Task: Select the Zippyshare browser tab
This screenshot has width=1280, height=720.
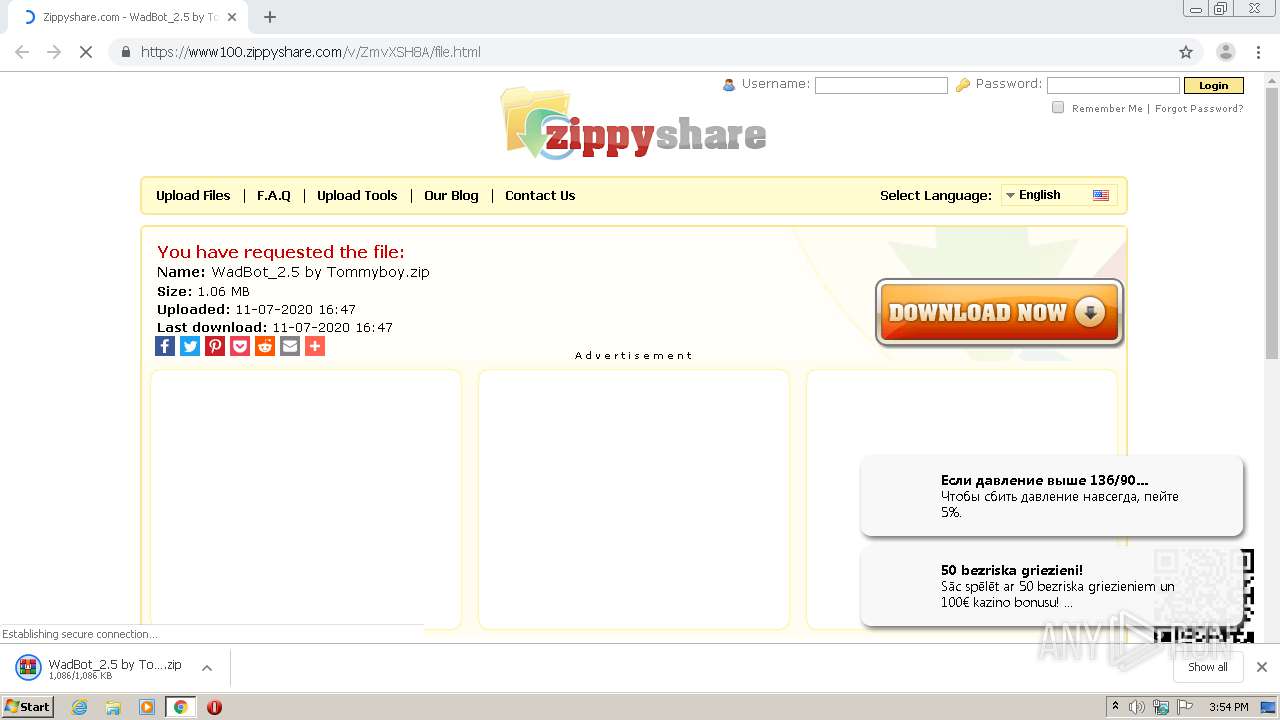Action: (128, 17)
